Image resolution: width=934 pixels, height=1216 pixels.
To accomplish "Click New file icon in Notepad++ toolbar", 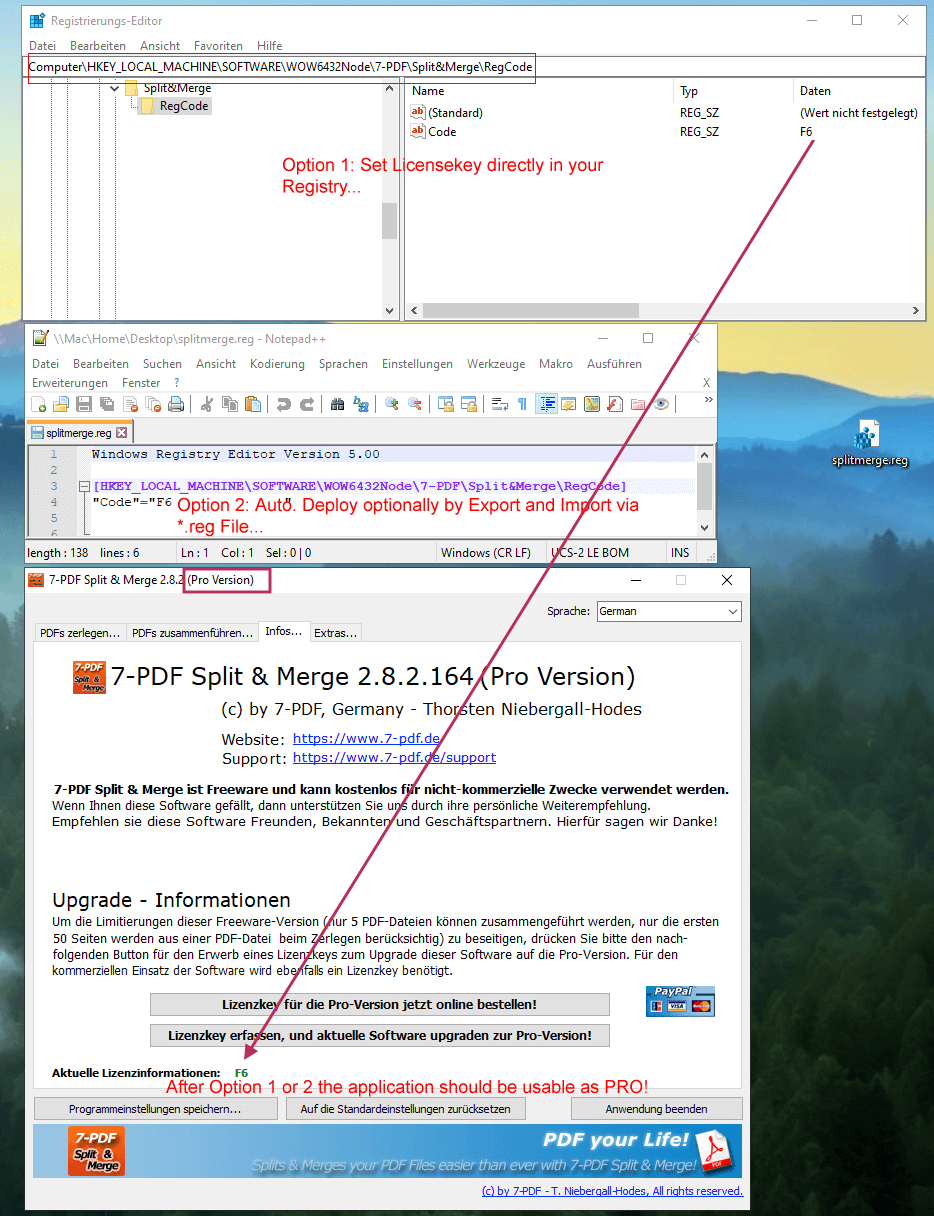I will click(x=37, y=404).
